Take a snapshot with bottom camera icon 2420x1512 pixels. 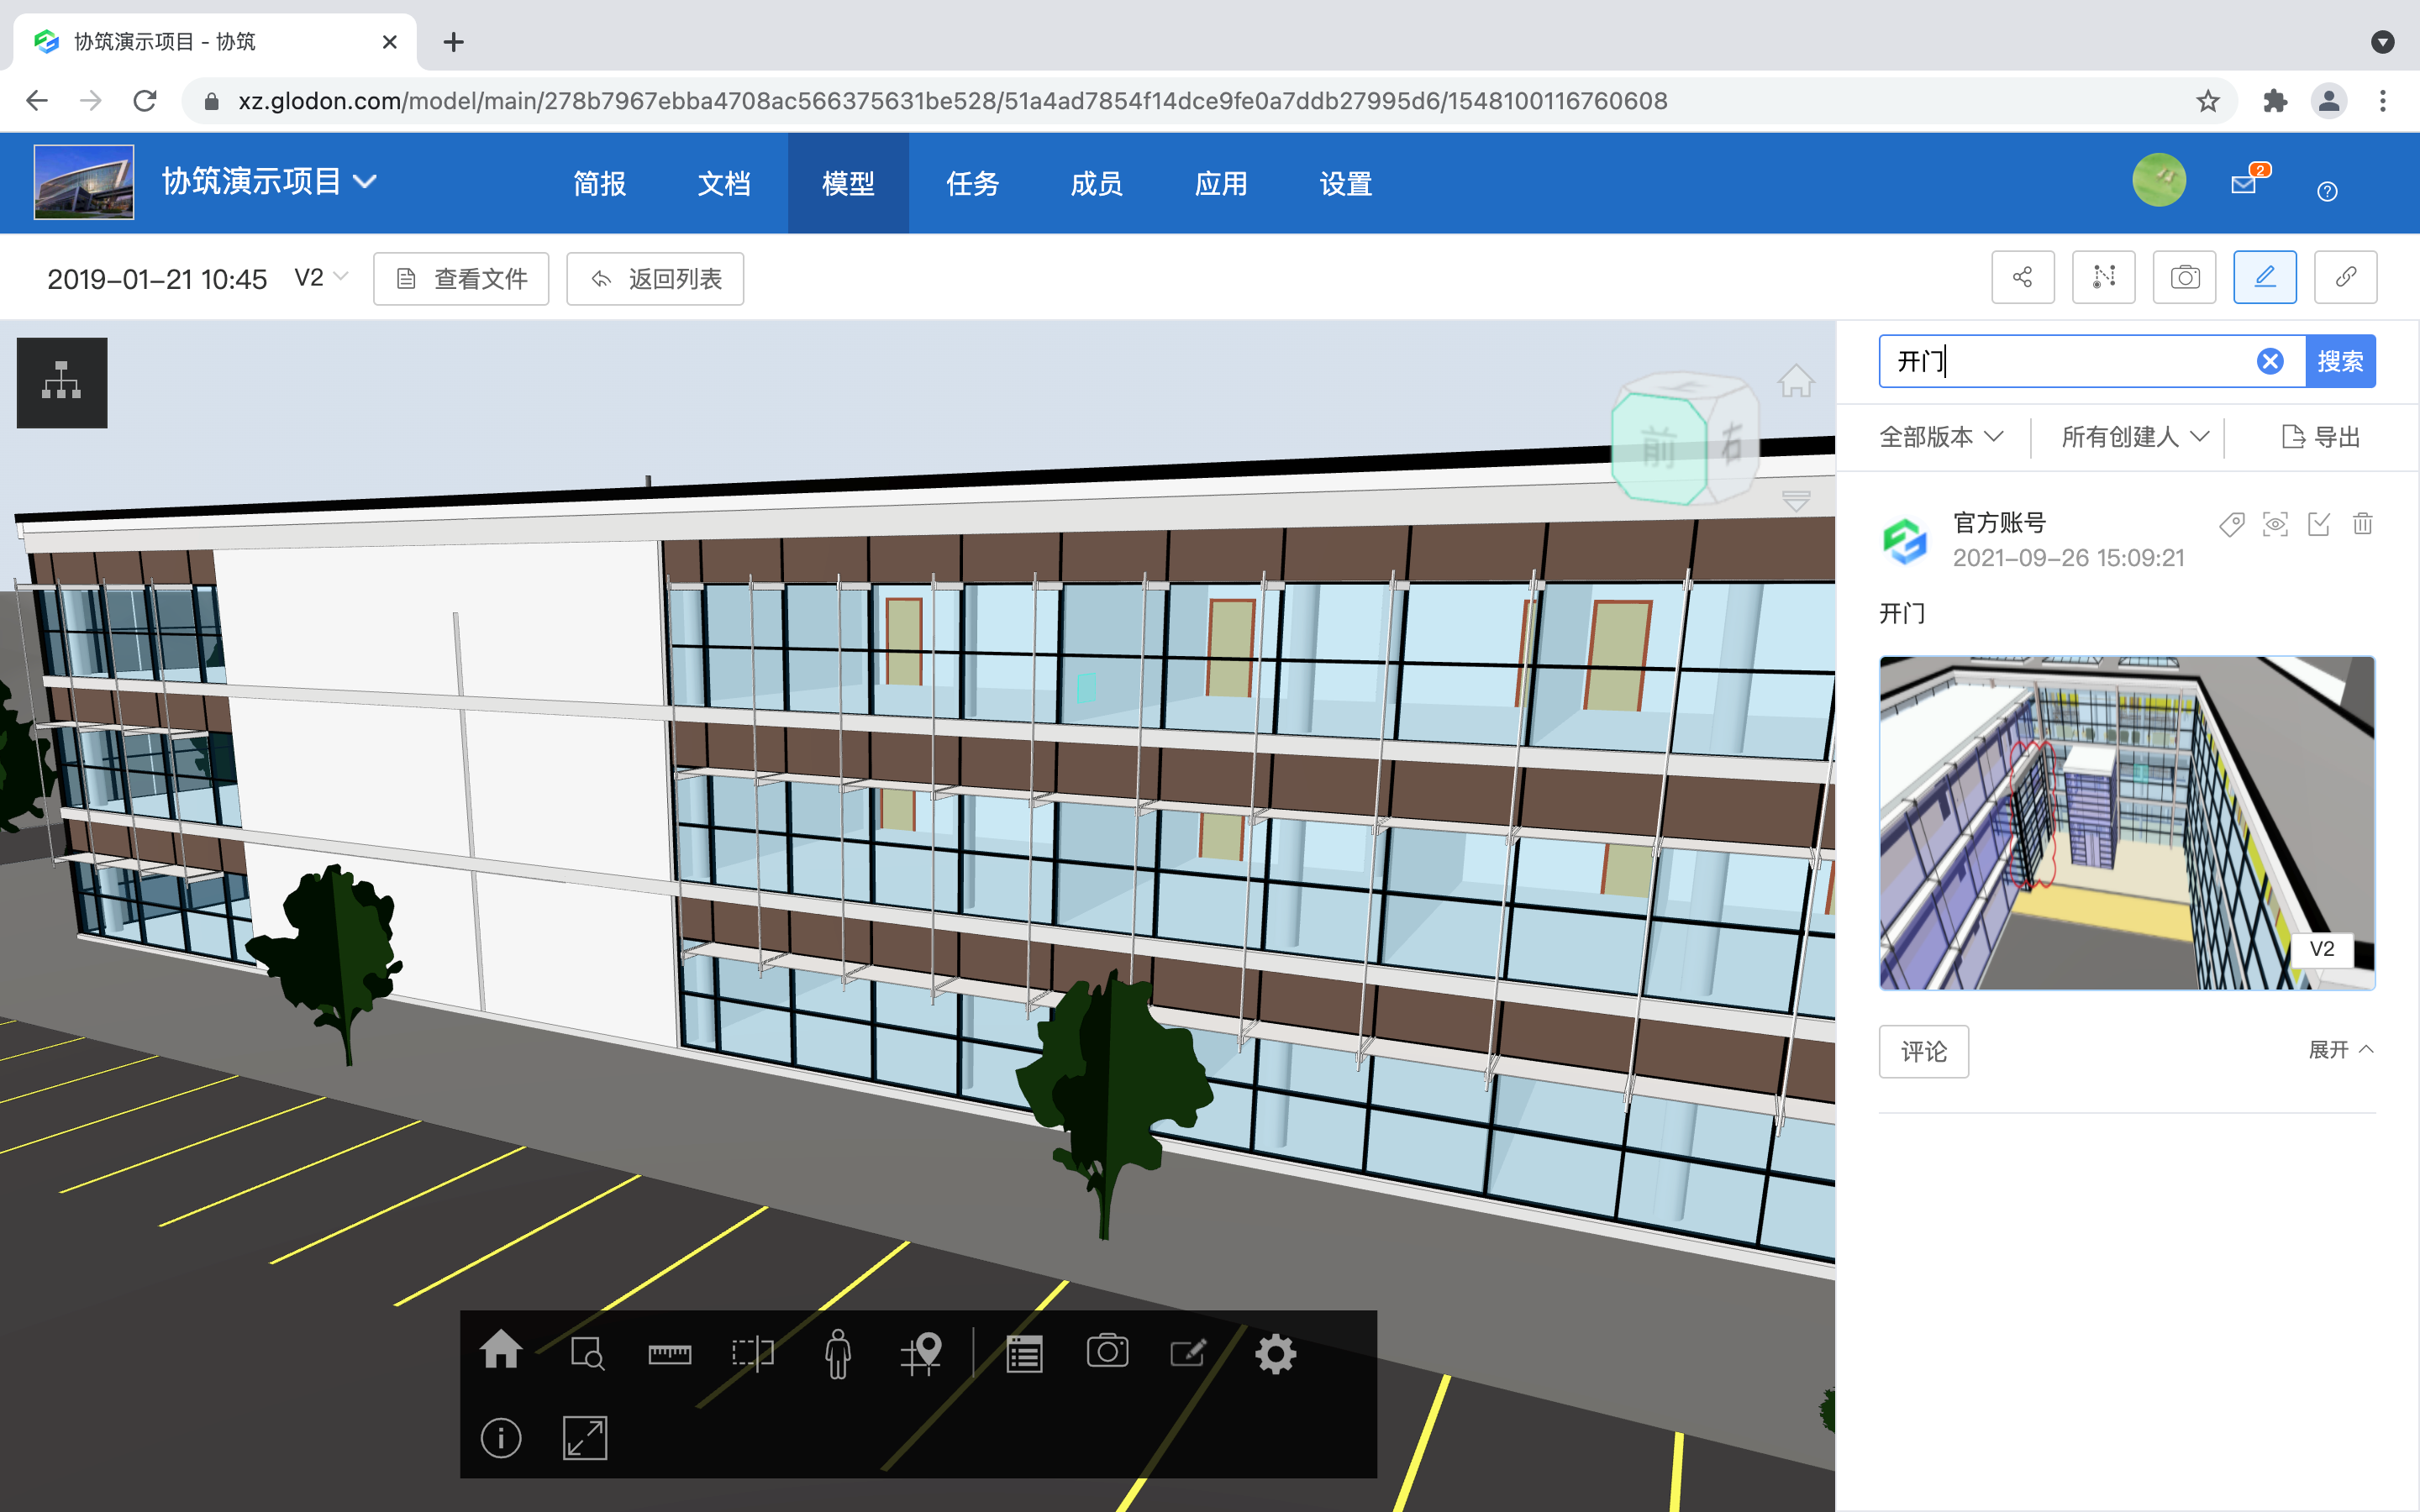pyautogui.click(x=1107, y=1352)
